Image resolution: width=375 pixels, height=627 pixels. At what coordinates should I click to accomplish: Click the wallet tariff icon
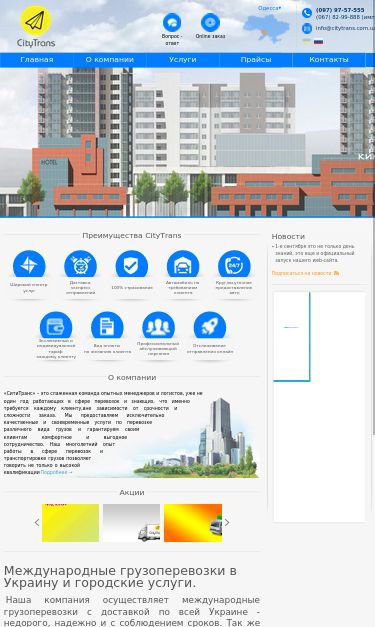pyautogui.click(x=56, y=325)
